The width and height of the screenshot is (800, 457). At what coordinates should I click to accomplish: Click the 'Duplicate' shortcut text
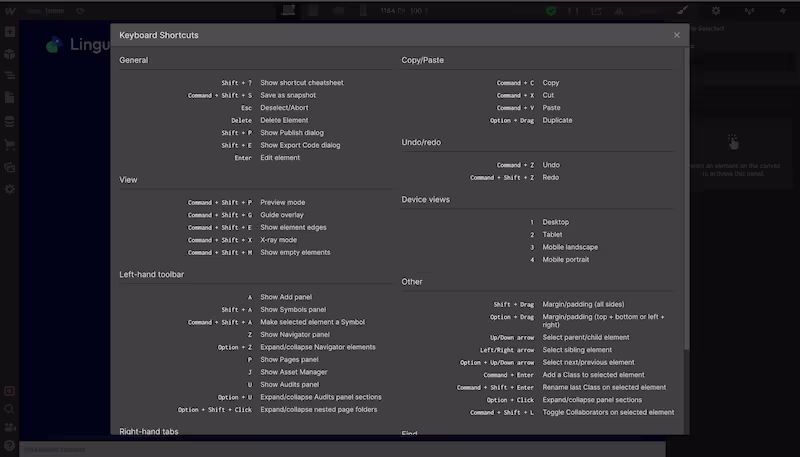coord(557,120)
